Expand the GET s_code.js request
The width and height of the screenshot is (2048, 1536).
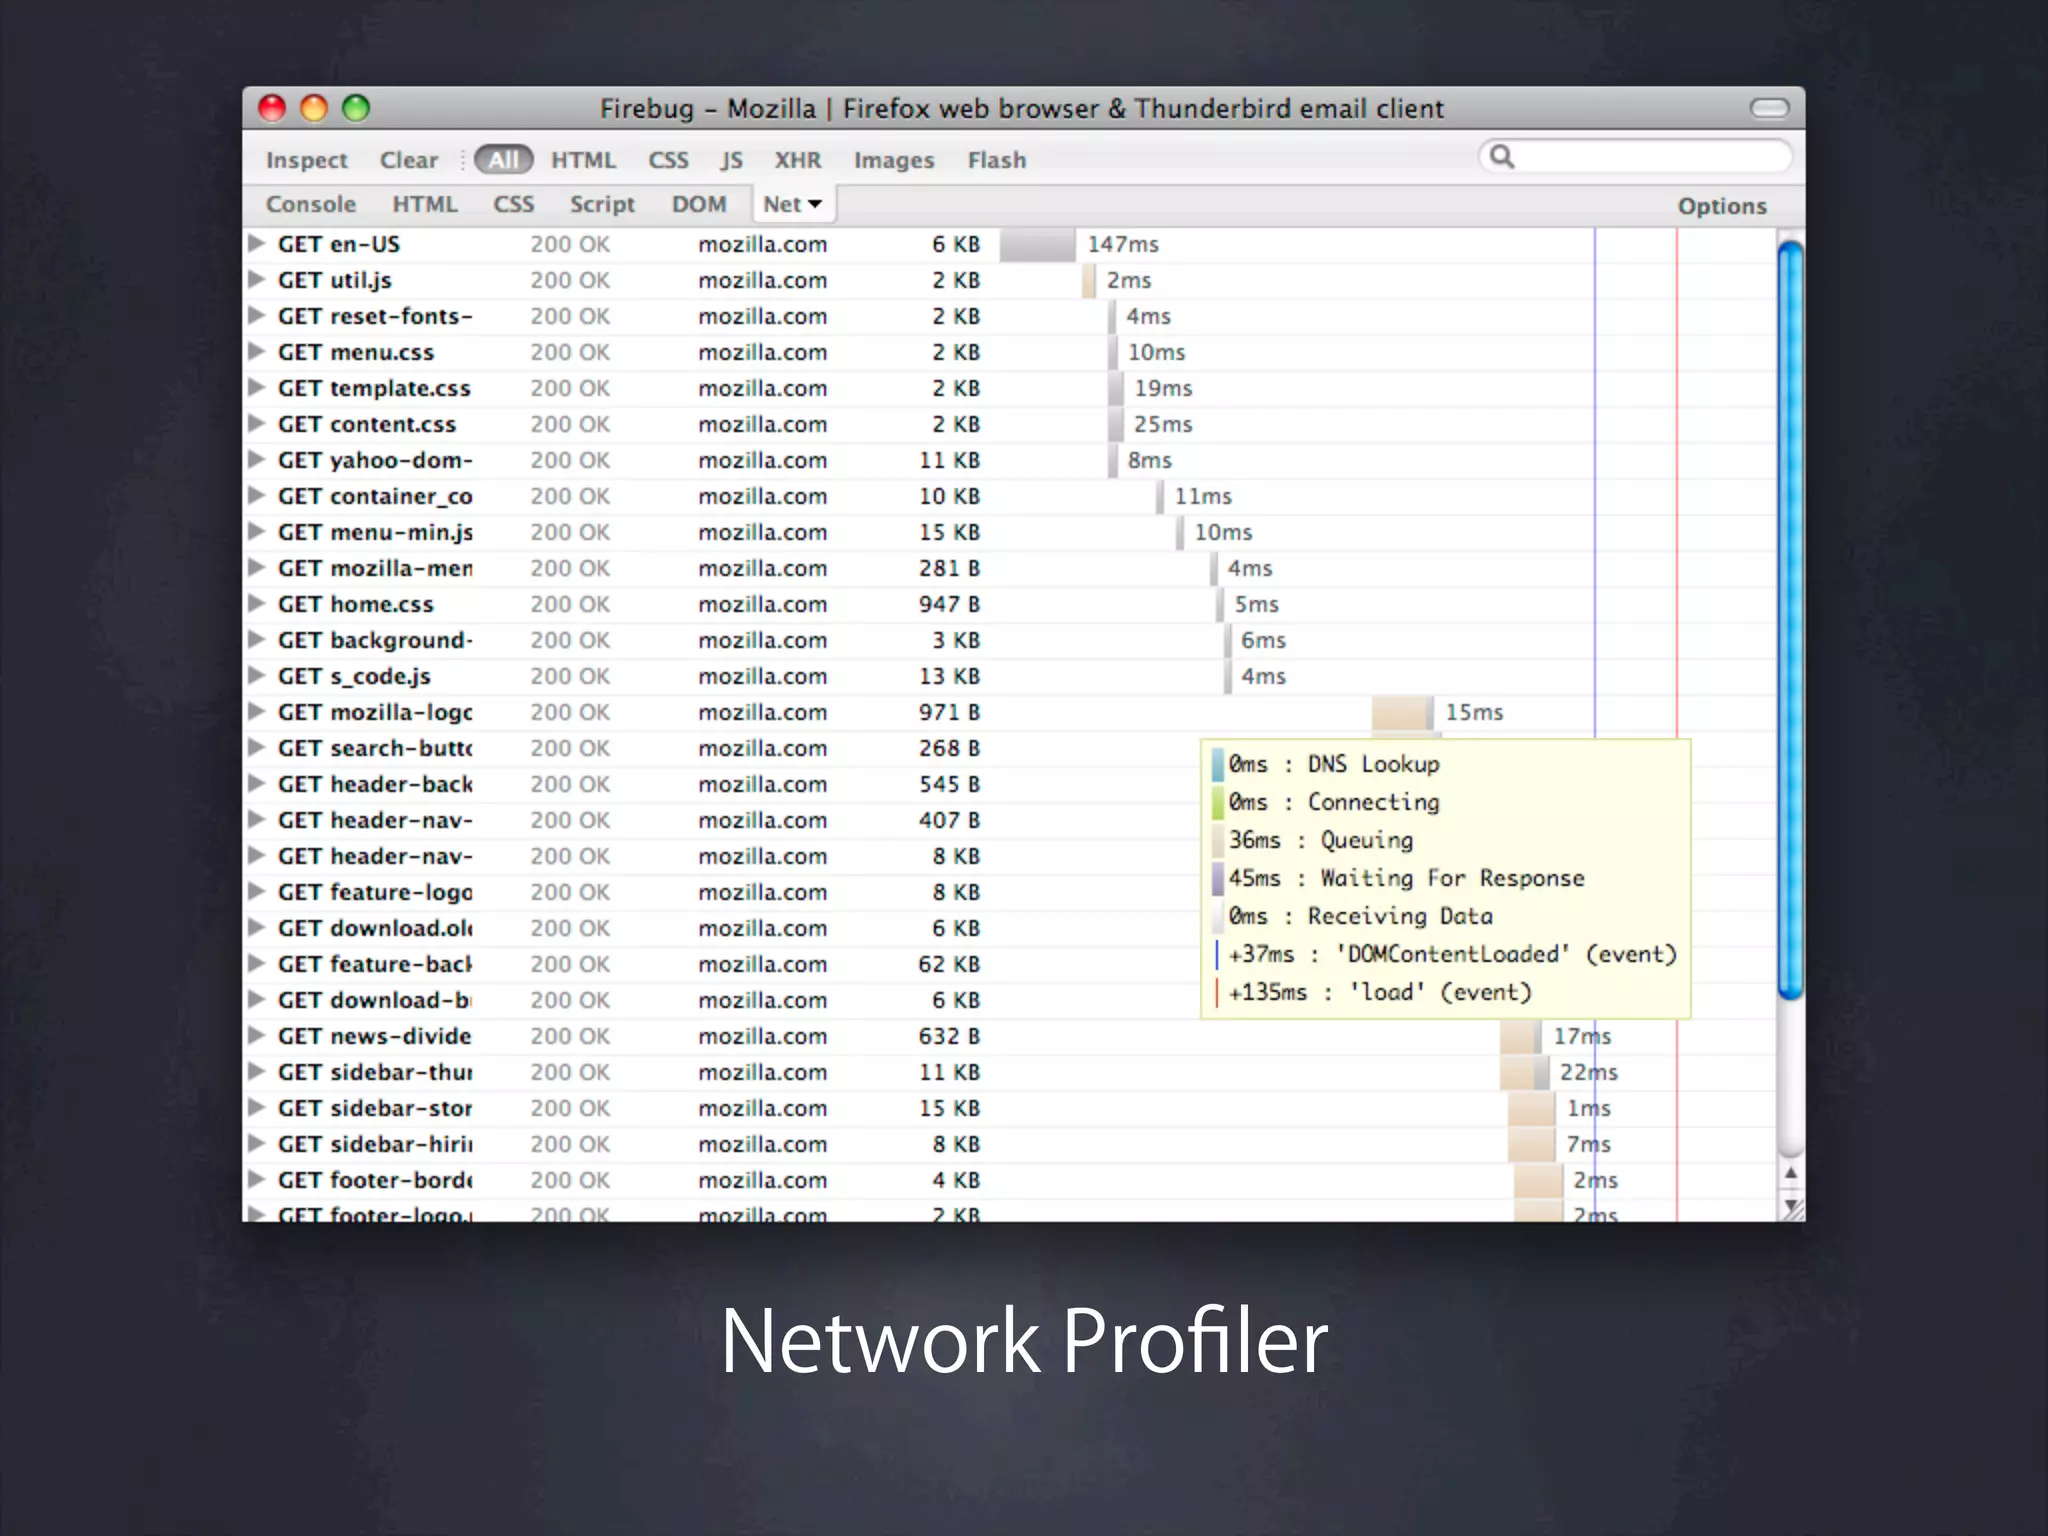pos(257,675)
